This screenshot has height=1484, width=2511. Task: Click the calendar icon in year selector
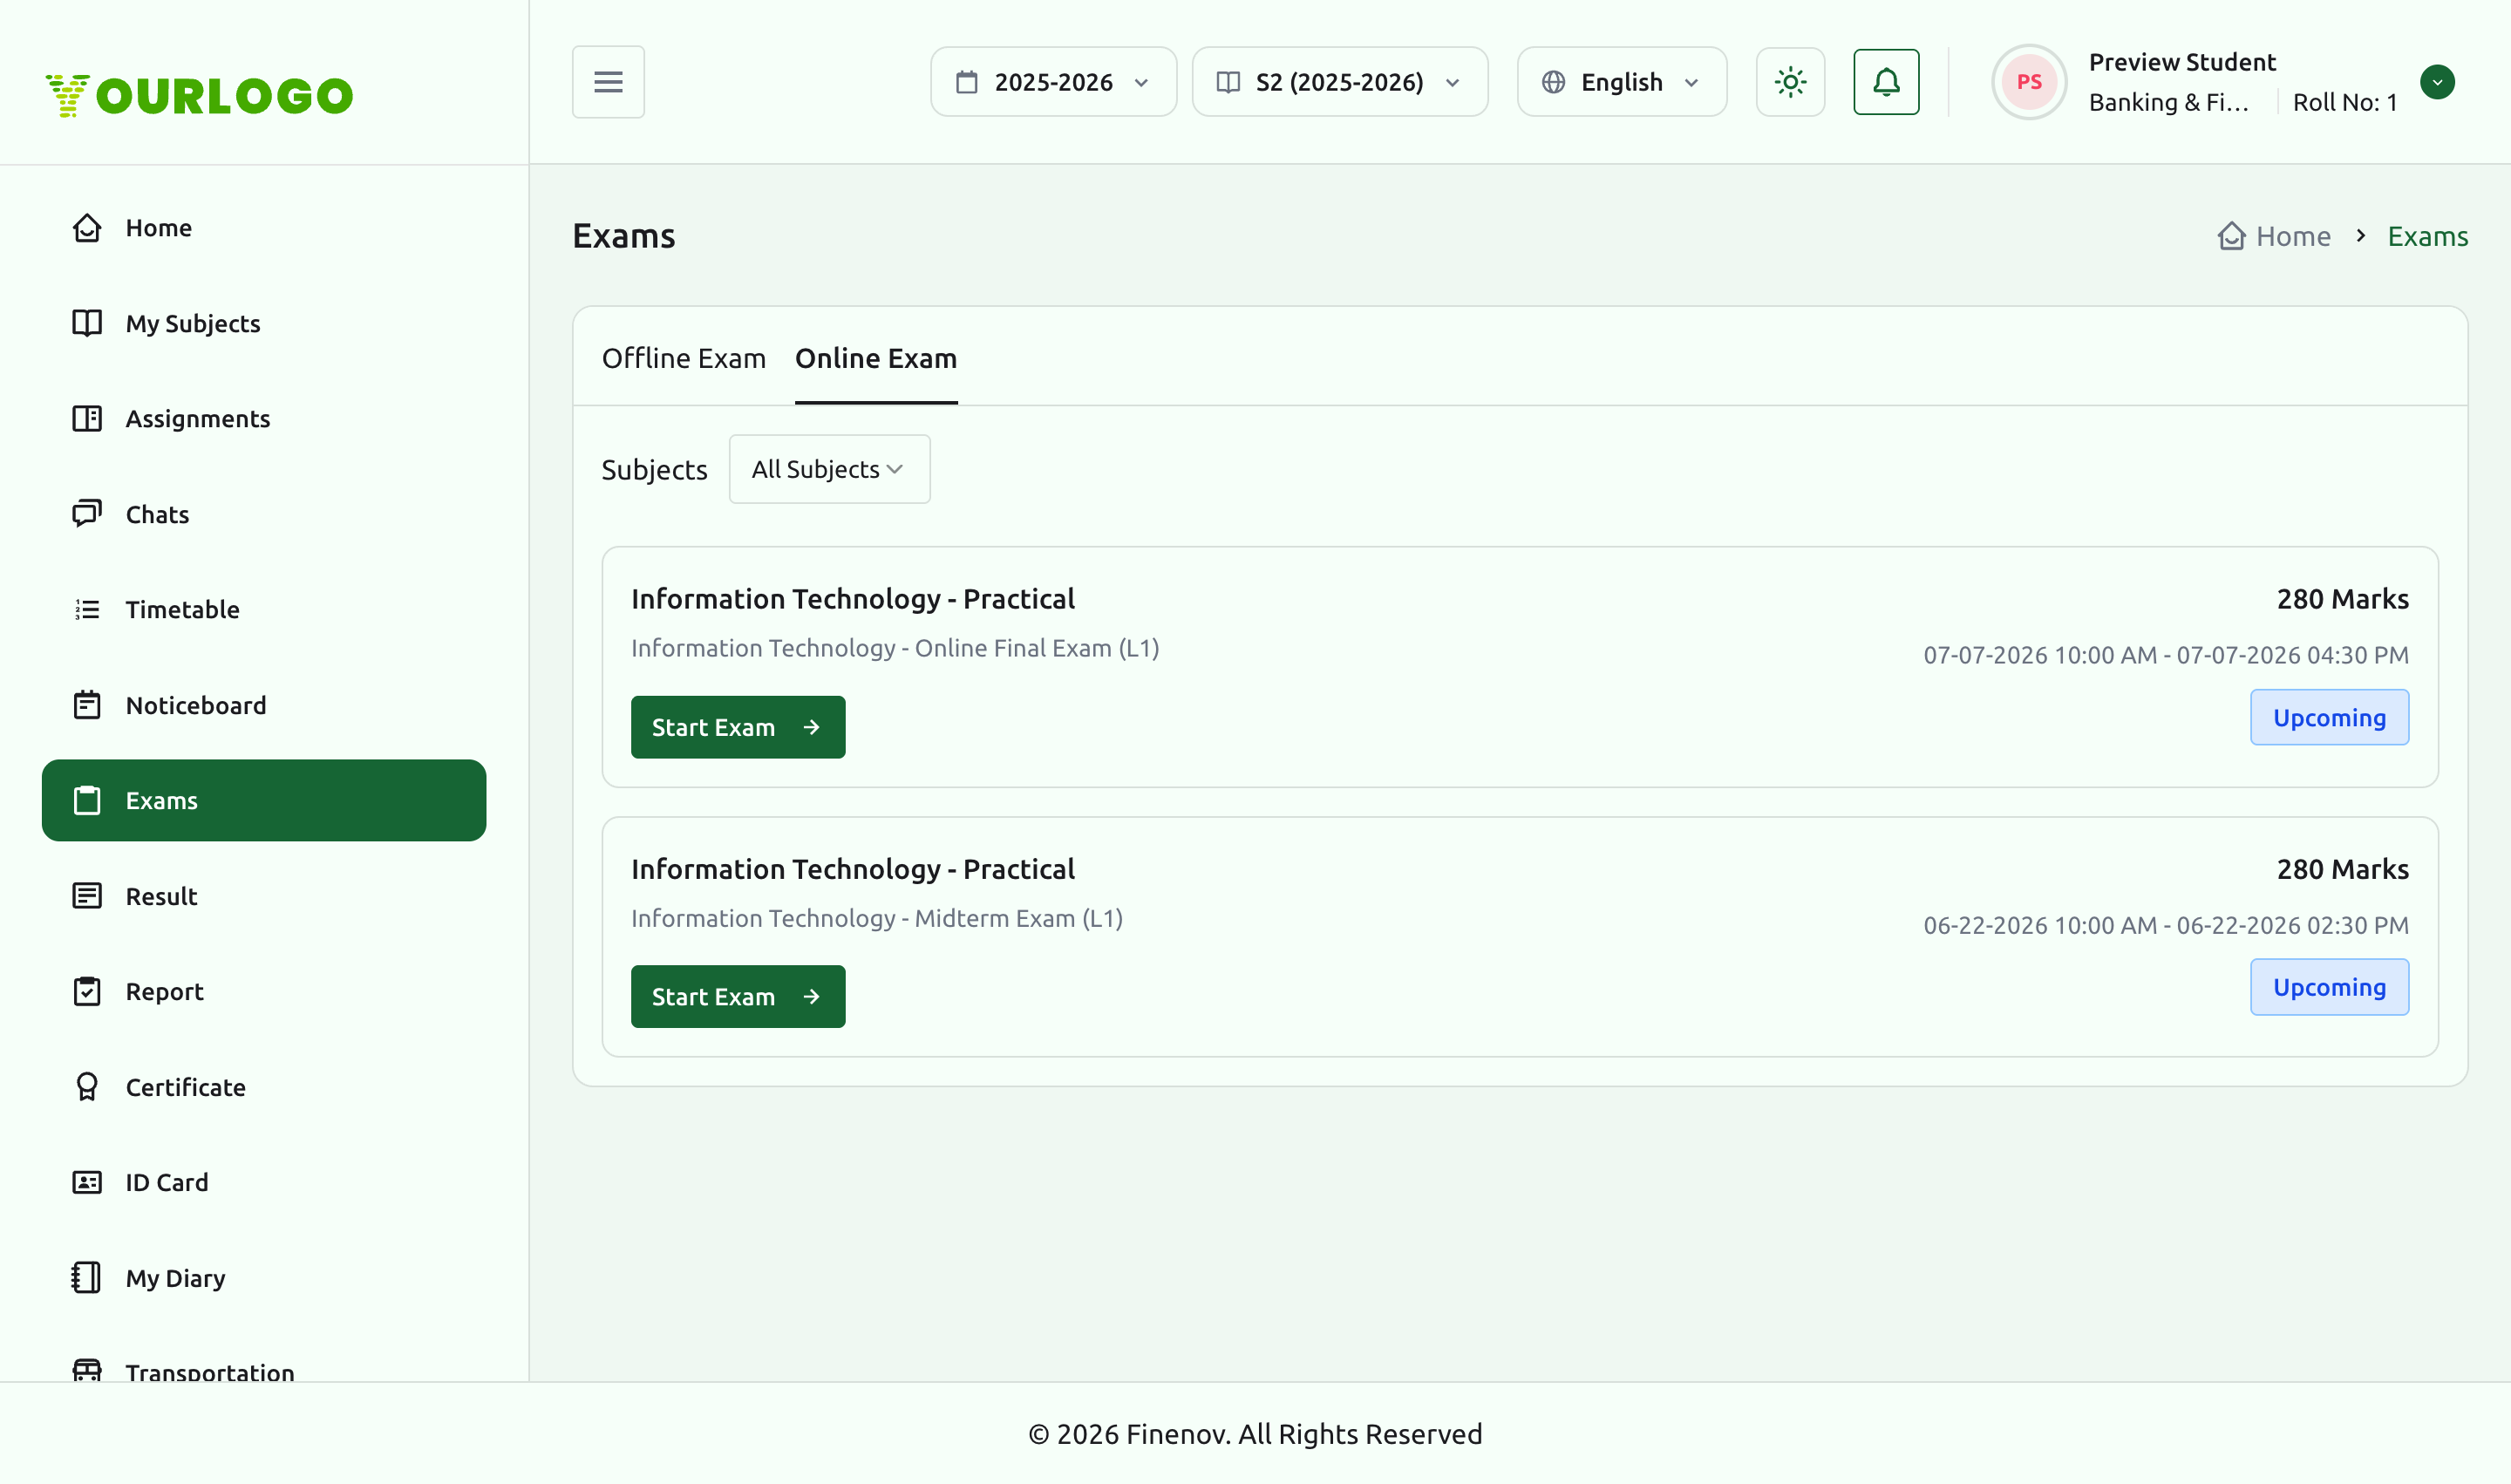[x=966, y=82]
